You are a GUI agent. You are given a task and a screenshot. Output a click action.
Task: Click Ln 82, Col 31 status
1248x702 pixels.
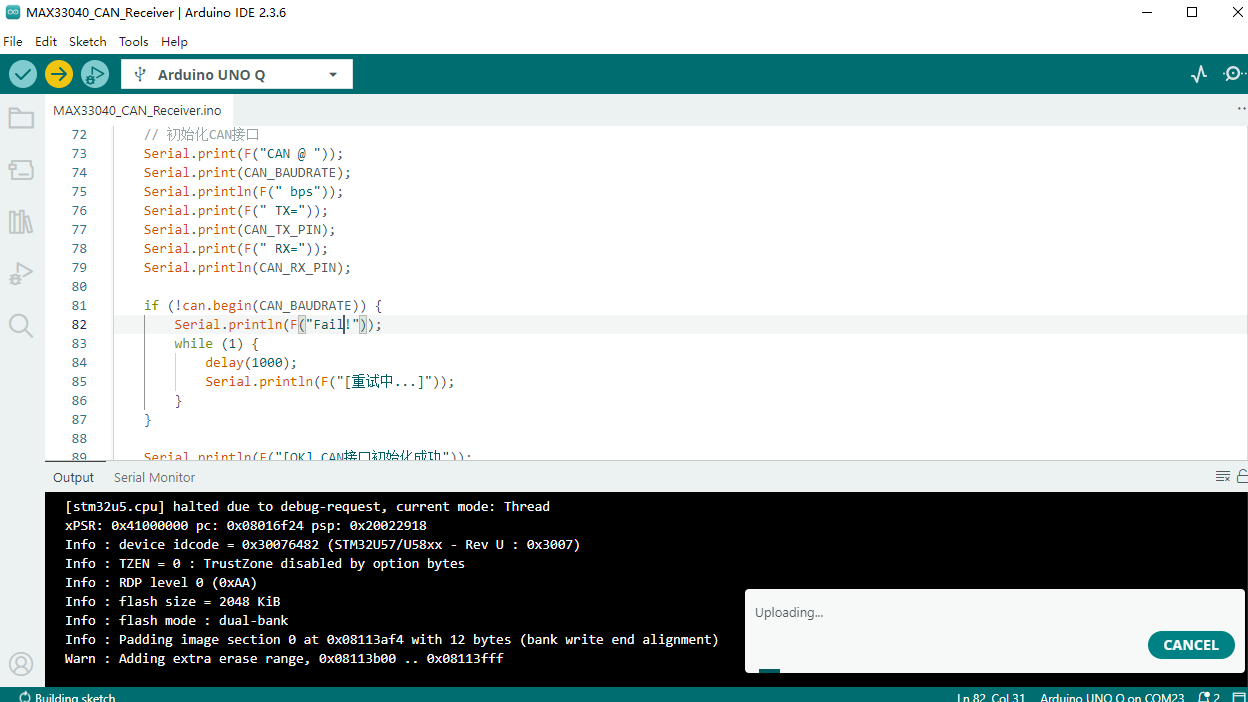pyautogui.click(x=991, y=697)
